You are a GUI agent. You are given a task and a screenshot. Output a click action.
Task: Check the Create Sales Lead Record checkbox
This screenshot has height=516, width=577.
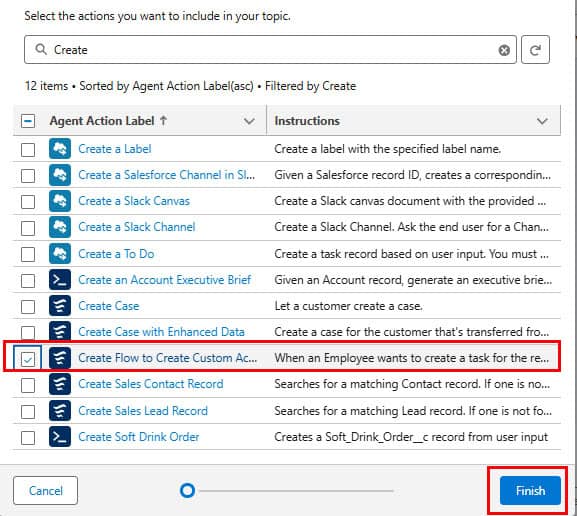pos(28,411)
